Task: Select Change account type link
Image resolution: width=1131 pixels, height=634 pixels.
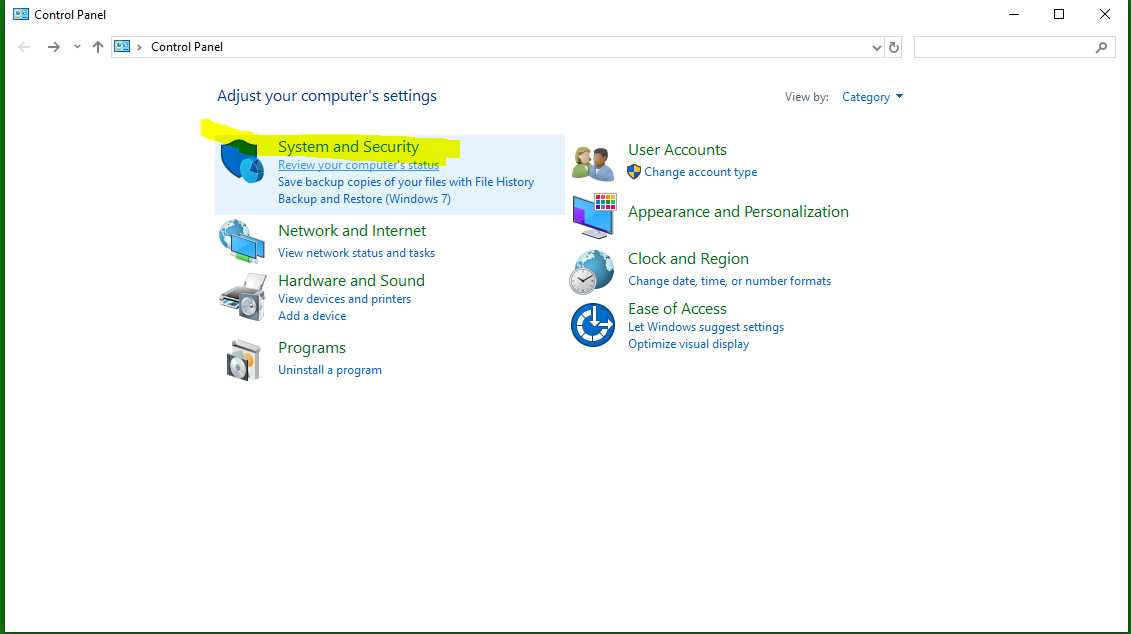Action: click(x=700, y=172)
